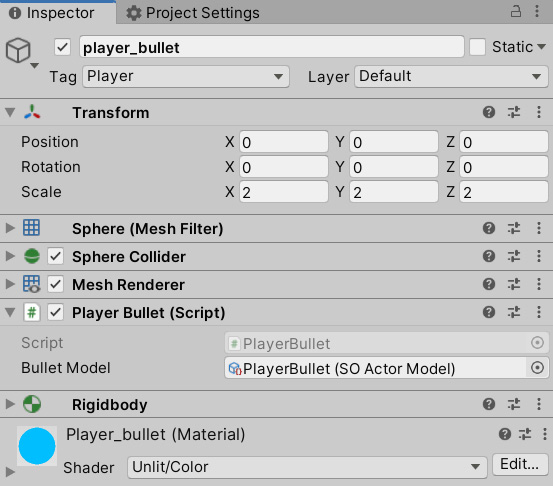The image size is (553, 486).
Task: Click the material Edit... button
Action: (x=520, y=465)
